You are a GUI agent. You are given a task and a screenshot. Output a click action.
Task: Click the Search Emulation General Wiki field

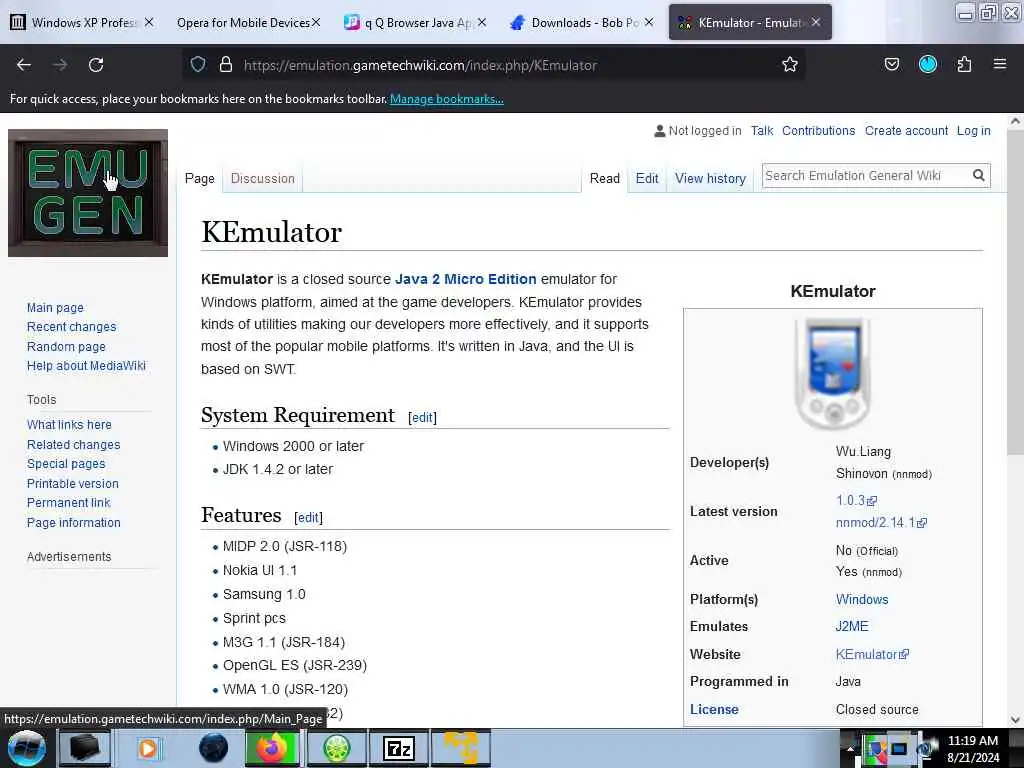pos(865,175)
